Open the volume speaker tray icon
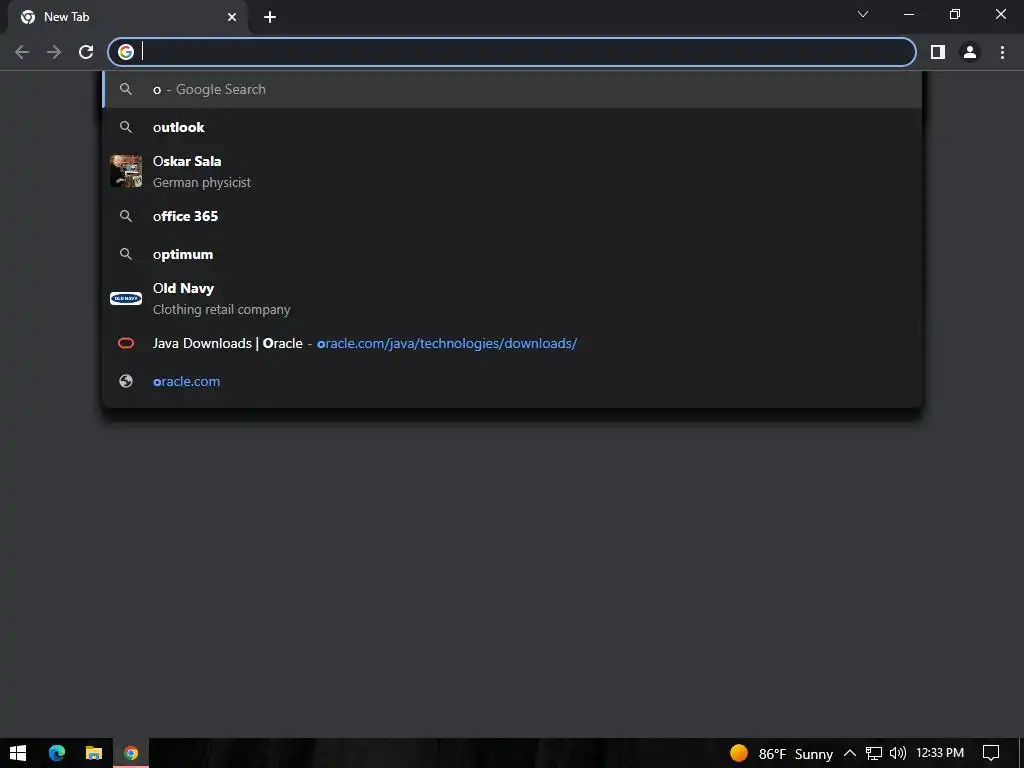The image size is (1024, 768). [898, 753]
